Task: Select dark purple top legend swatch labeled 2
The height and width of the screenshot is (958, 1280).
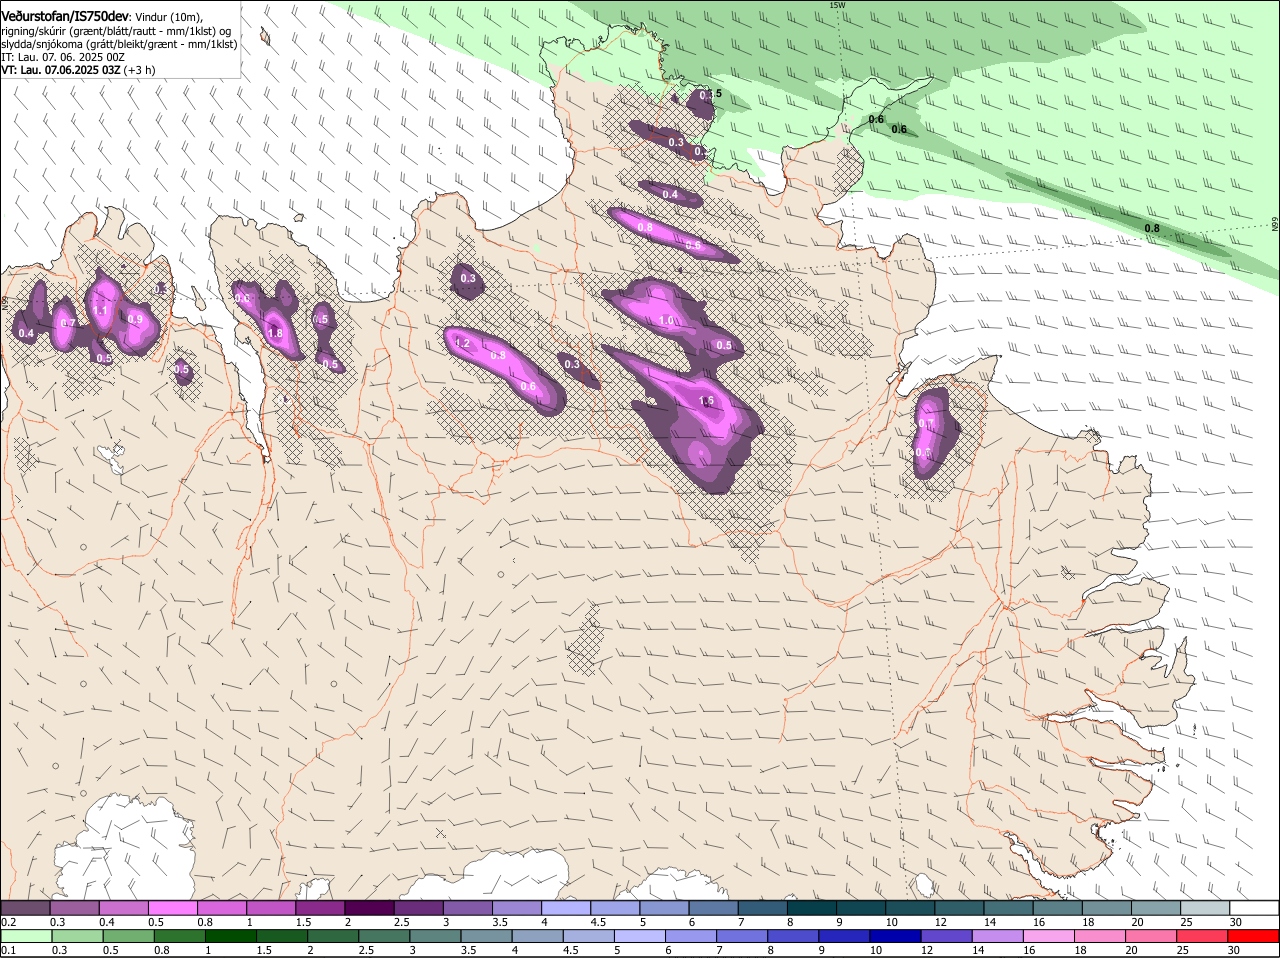Action: [x=369, y=907]
